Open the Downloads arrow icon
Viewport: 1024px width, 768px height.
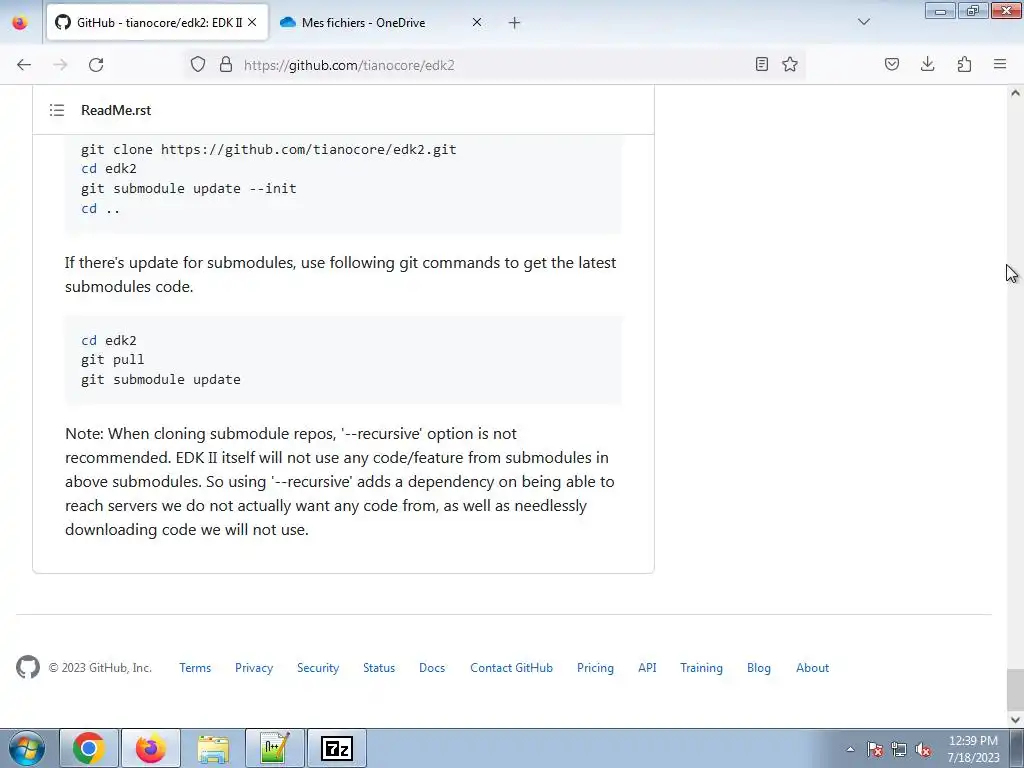coord(927,64)
